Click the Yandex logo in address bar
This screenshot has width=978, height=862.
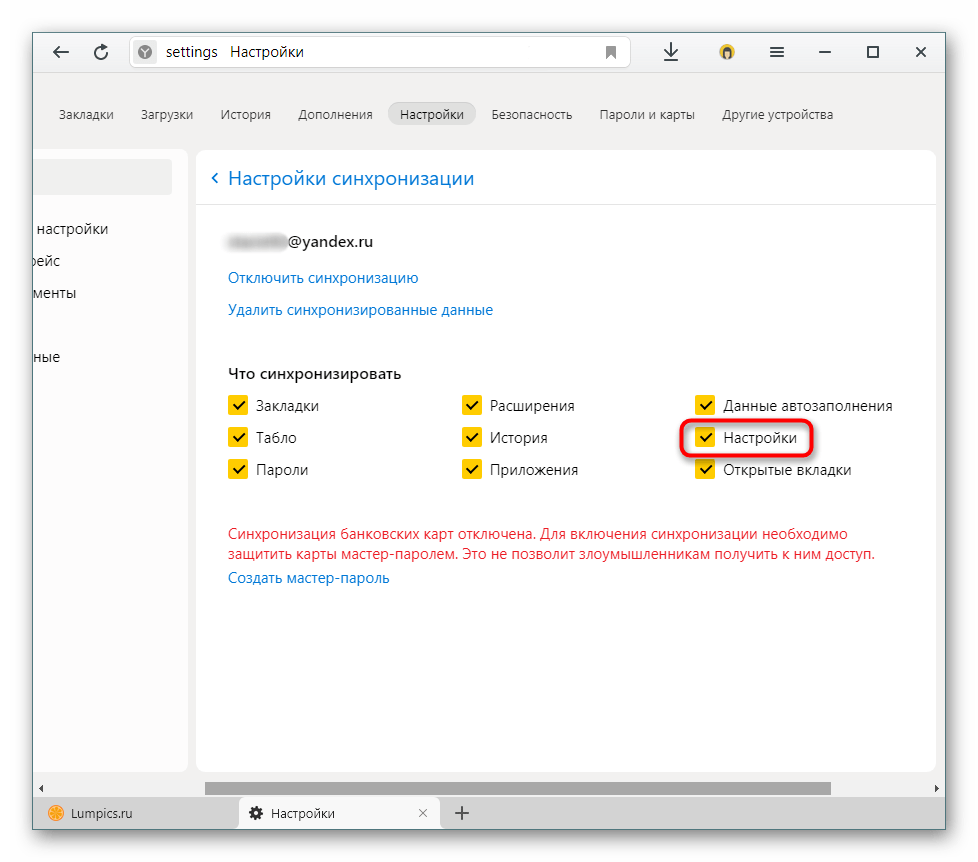[145, 52]
